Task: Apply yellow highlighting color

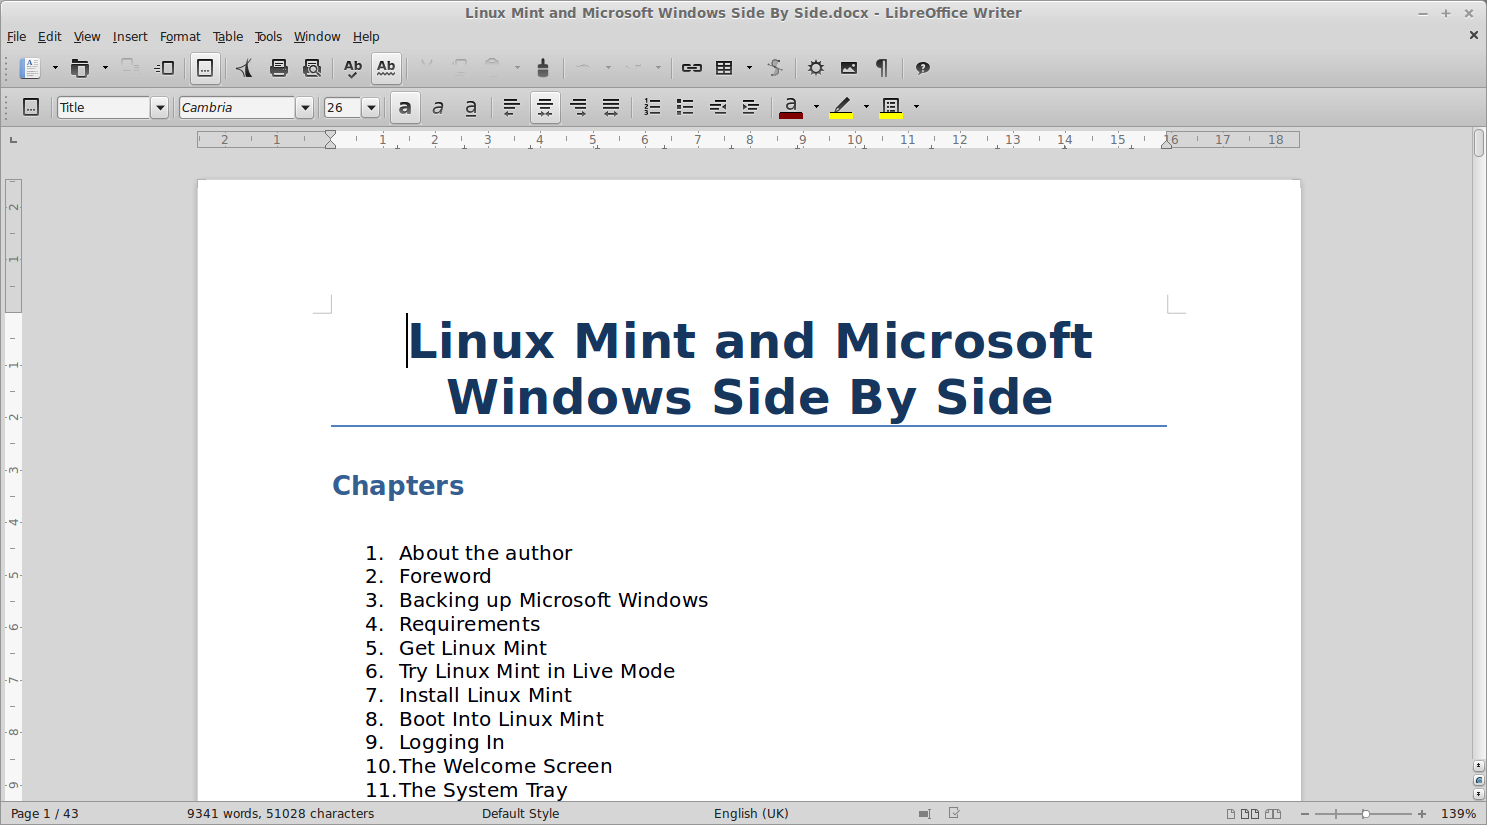Action: (841, 107)
